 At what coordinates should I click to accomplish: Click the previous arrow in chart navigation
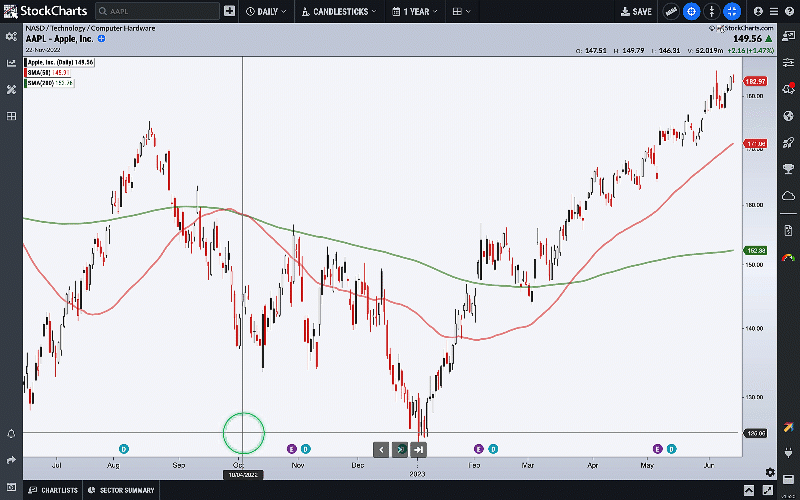[x=381, y=449]
